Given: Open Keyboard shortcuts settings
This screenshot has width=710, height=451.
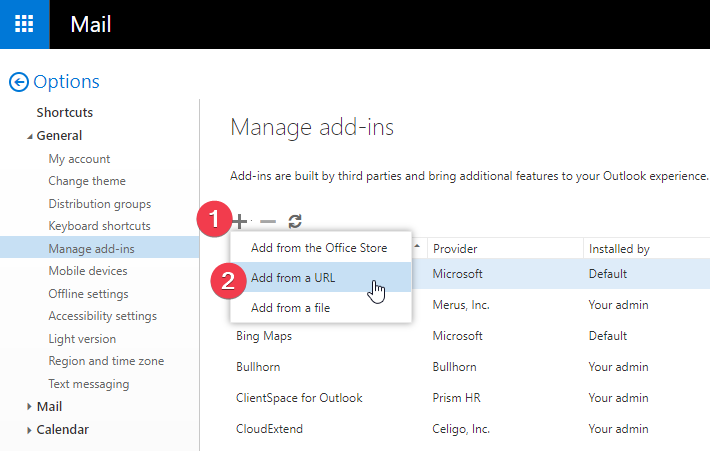Looking at the screenshot, I should (x=99, y=226).
